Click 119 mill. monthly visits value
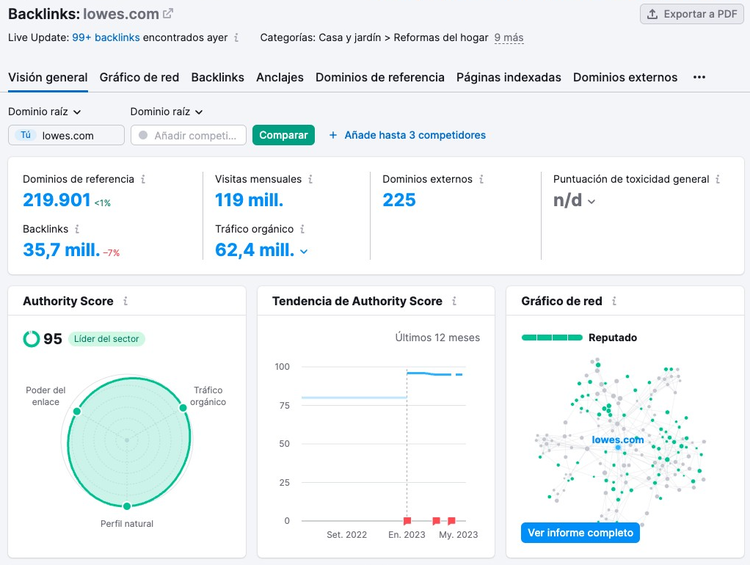This screenshot has height=565, width=750. [x=249, y=200]
